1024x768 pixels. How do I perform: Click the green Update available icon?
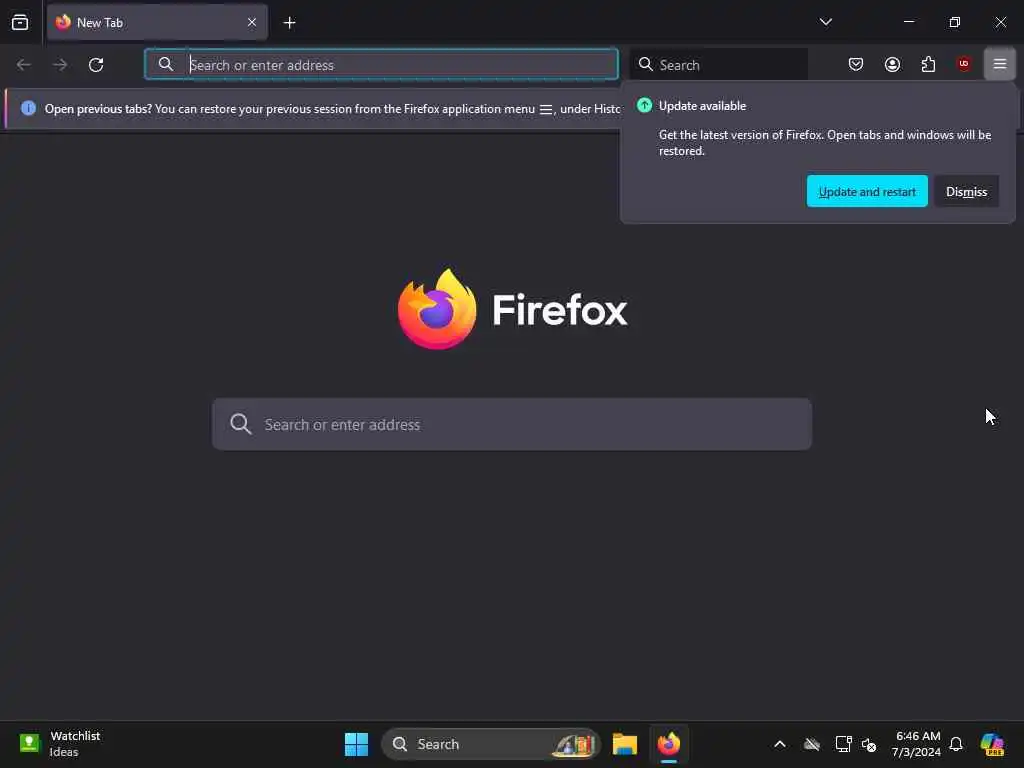coord(644,105)
